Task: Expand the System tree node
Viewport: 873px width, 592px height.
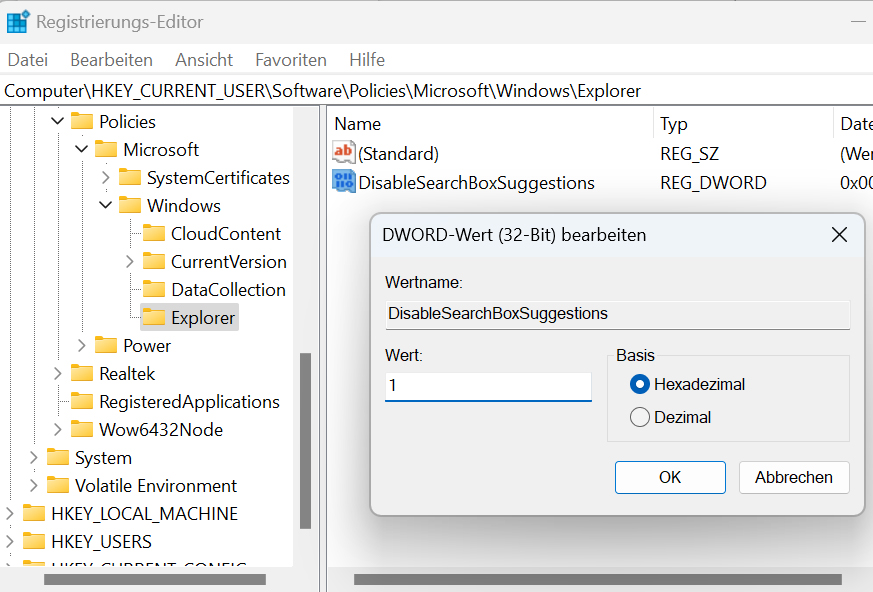Action: (34, 457)
